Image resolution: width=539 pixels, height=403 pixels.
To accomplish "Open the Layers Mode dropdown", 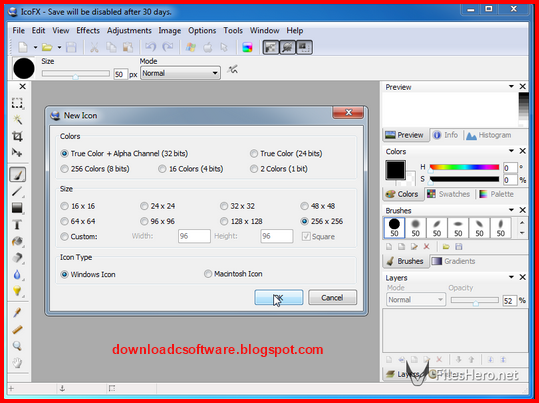I will tap(416, 300).
